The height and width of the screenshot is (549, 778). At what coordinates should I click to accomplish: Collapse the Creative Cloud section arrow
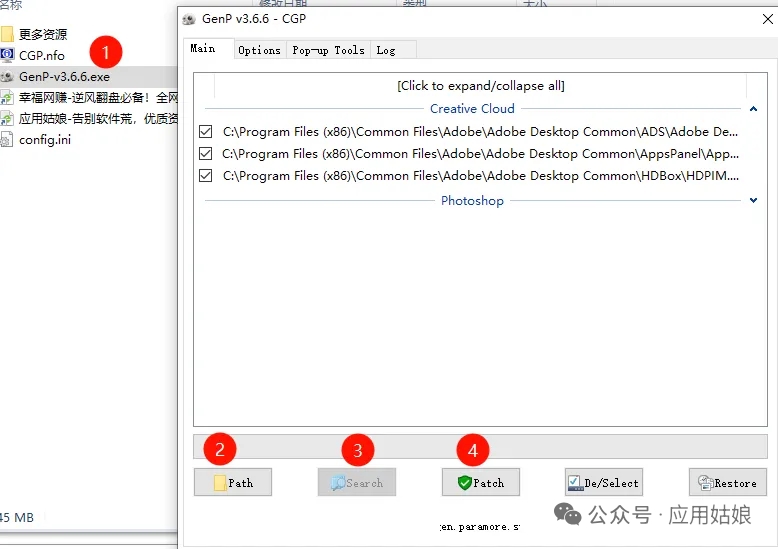click(x=753, y=109)
